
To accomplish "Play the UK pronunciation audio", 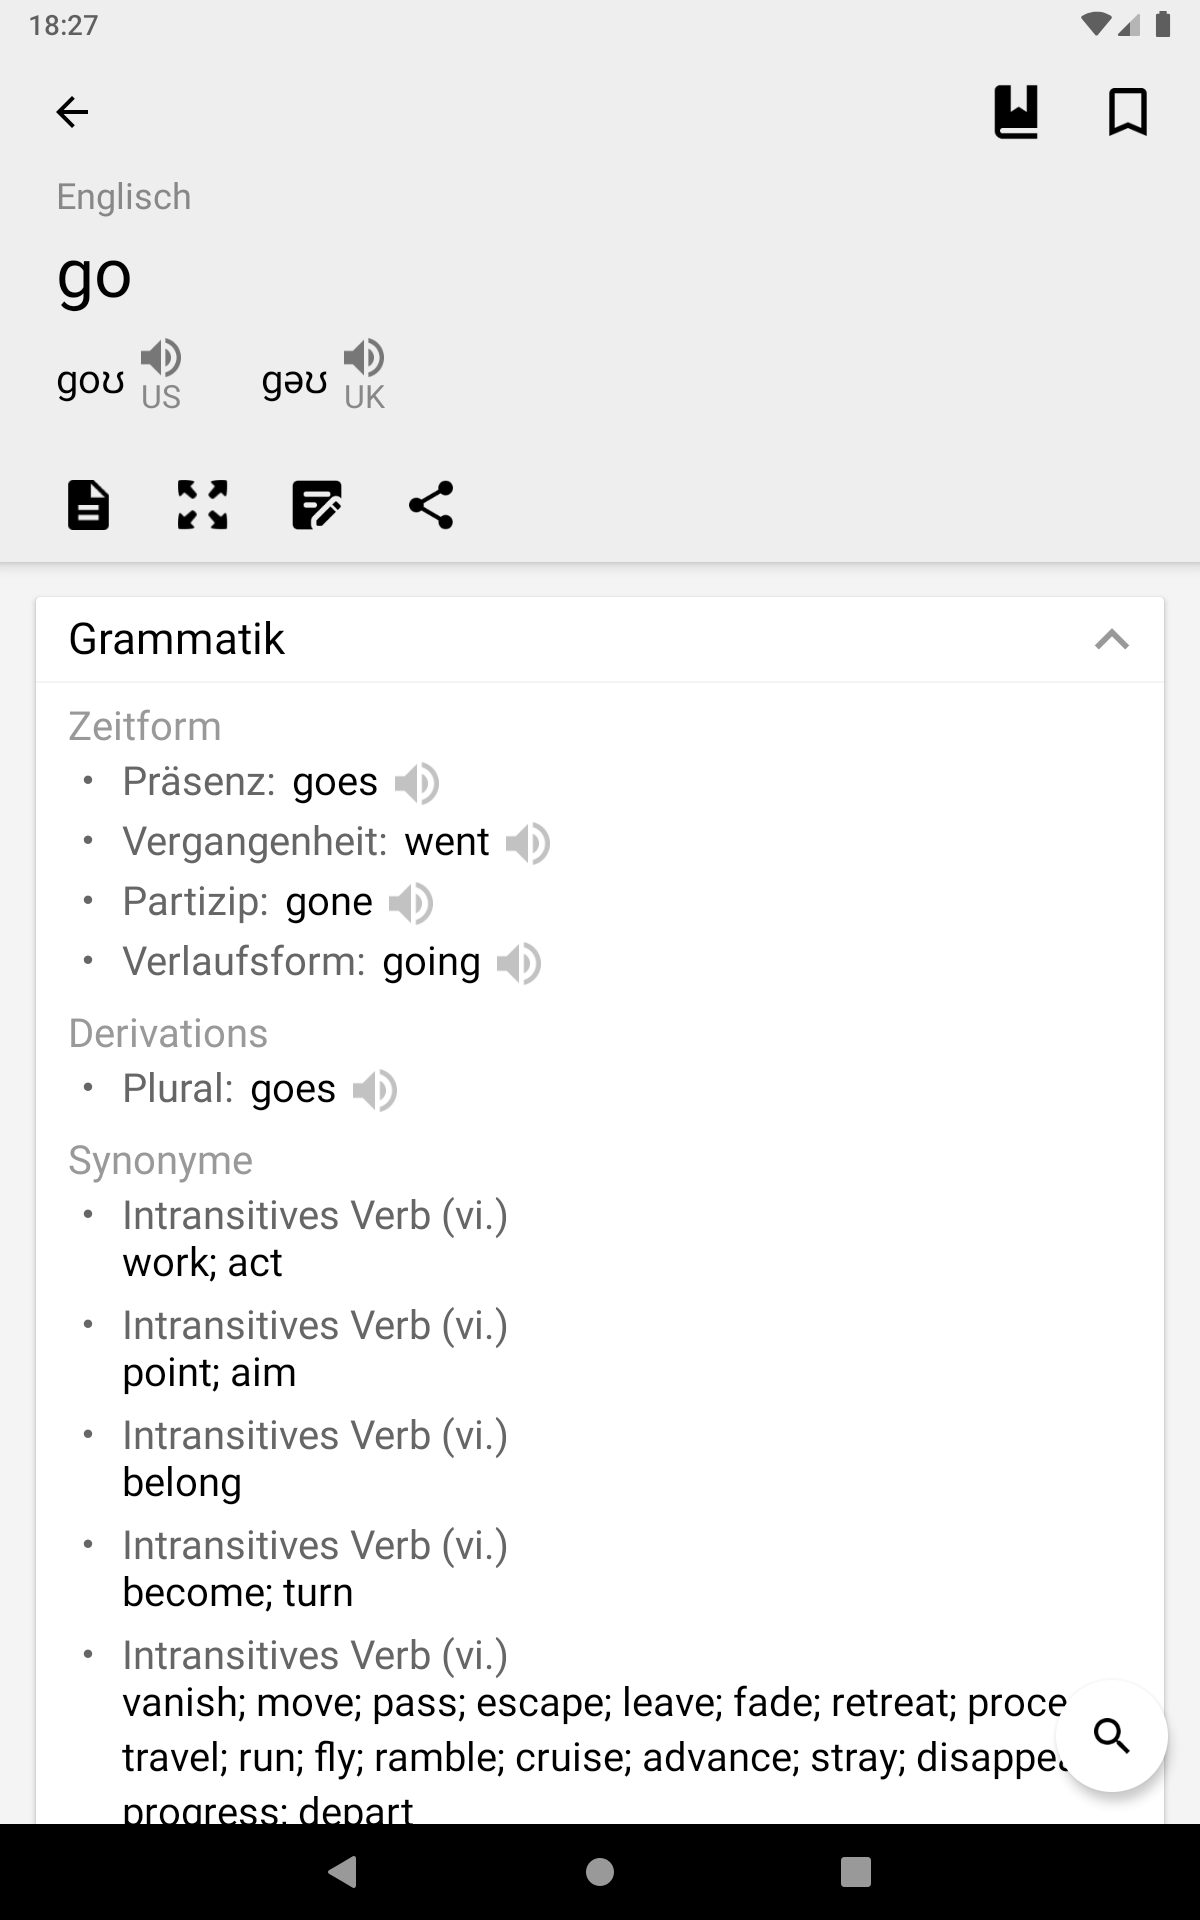I will click(363, 358).
